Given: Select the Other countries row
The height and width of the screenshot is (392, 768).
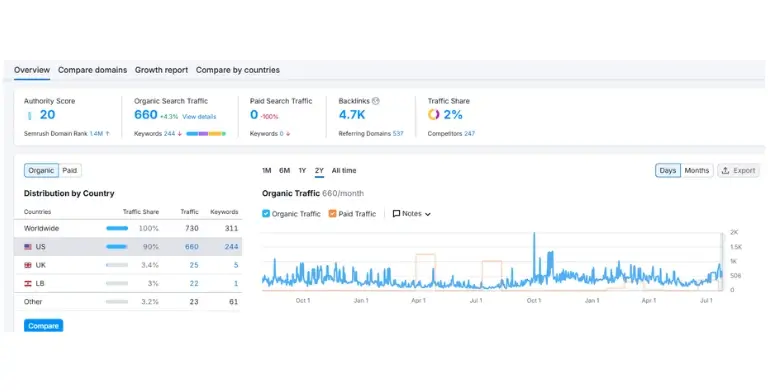Looking at the screenshot, I should [x=128, y=302].
